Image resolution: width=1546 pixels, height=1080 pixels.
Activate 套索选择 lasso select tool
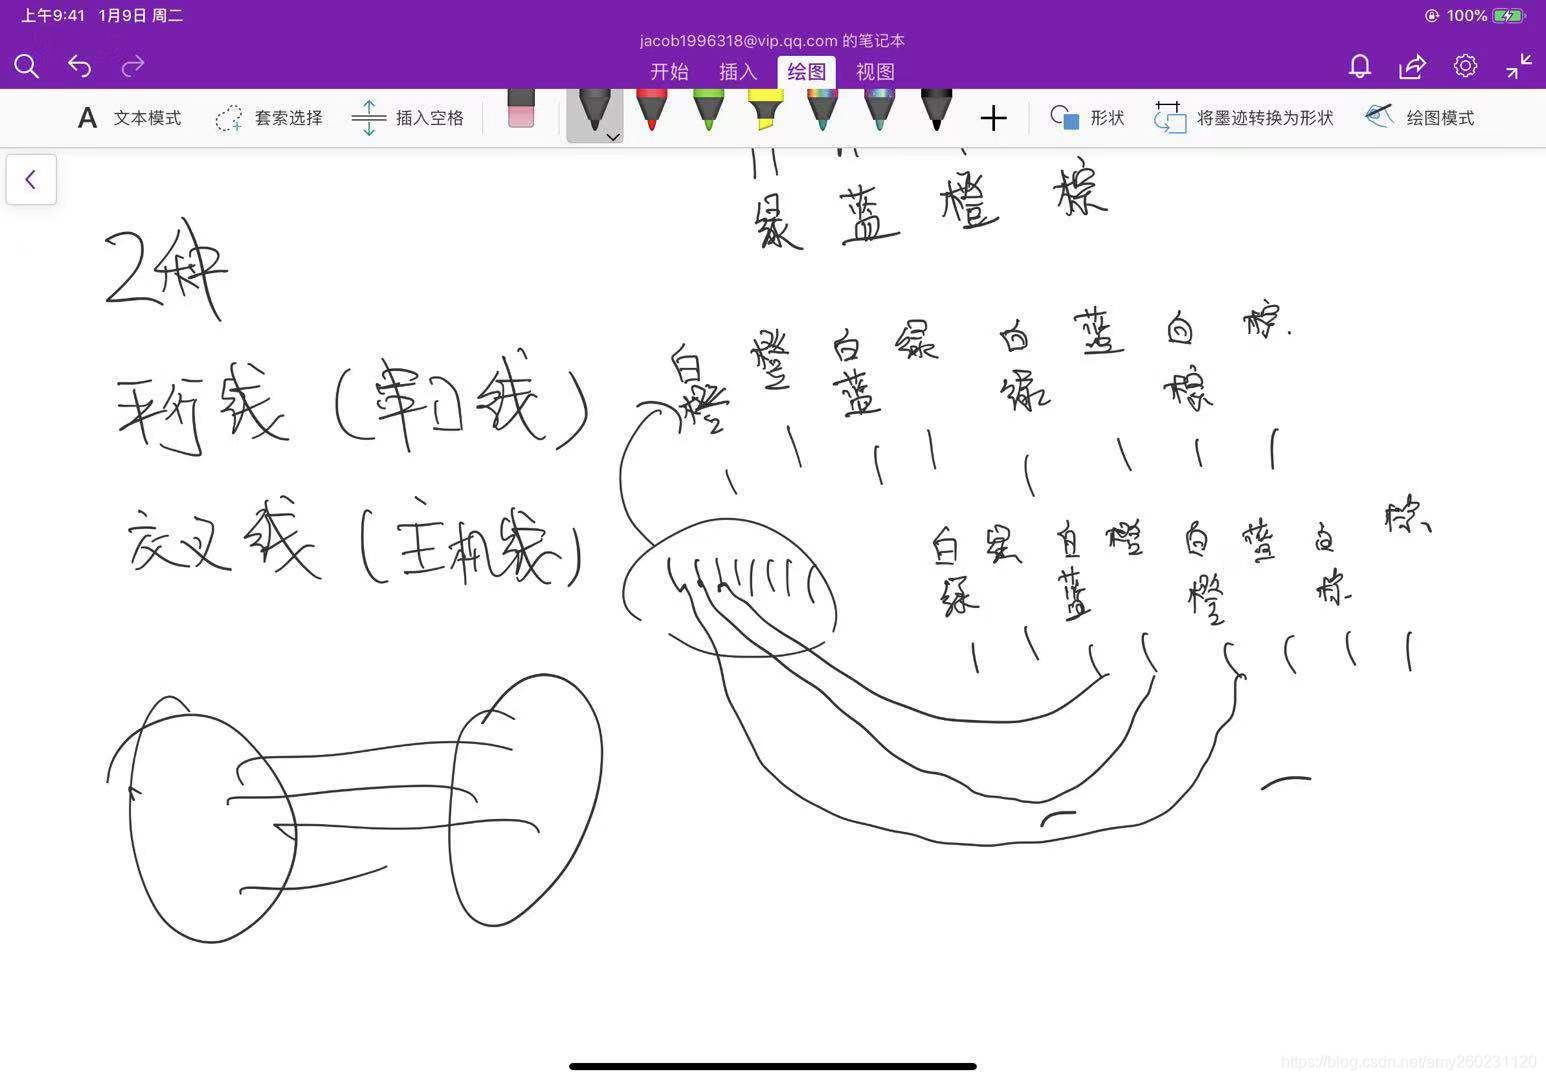coord(269,118)
